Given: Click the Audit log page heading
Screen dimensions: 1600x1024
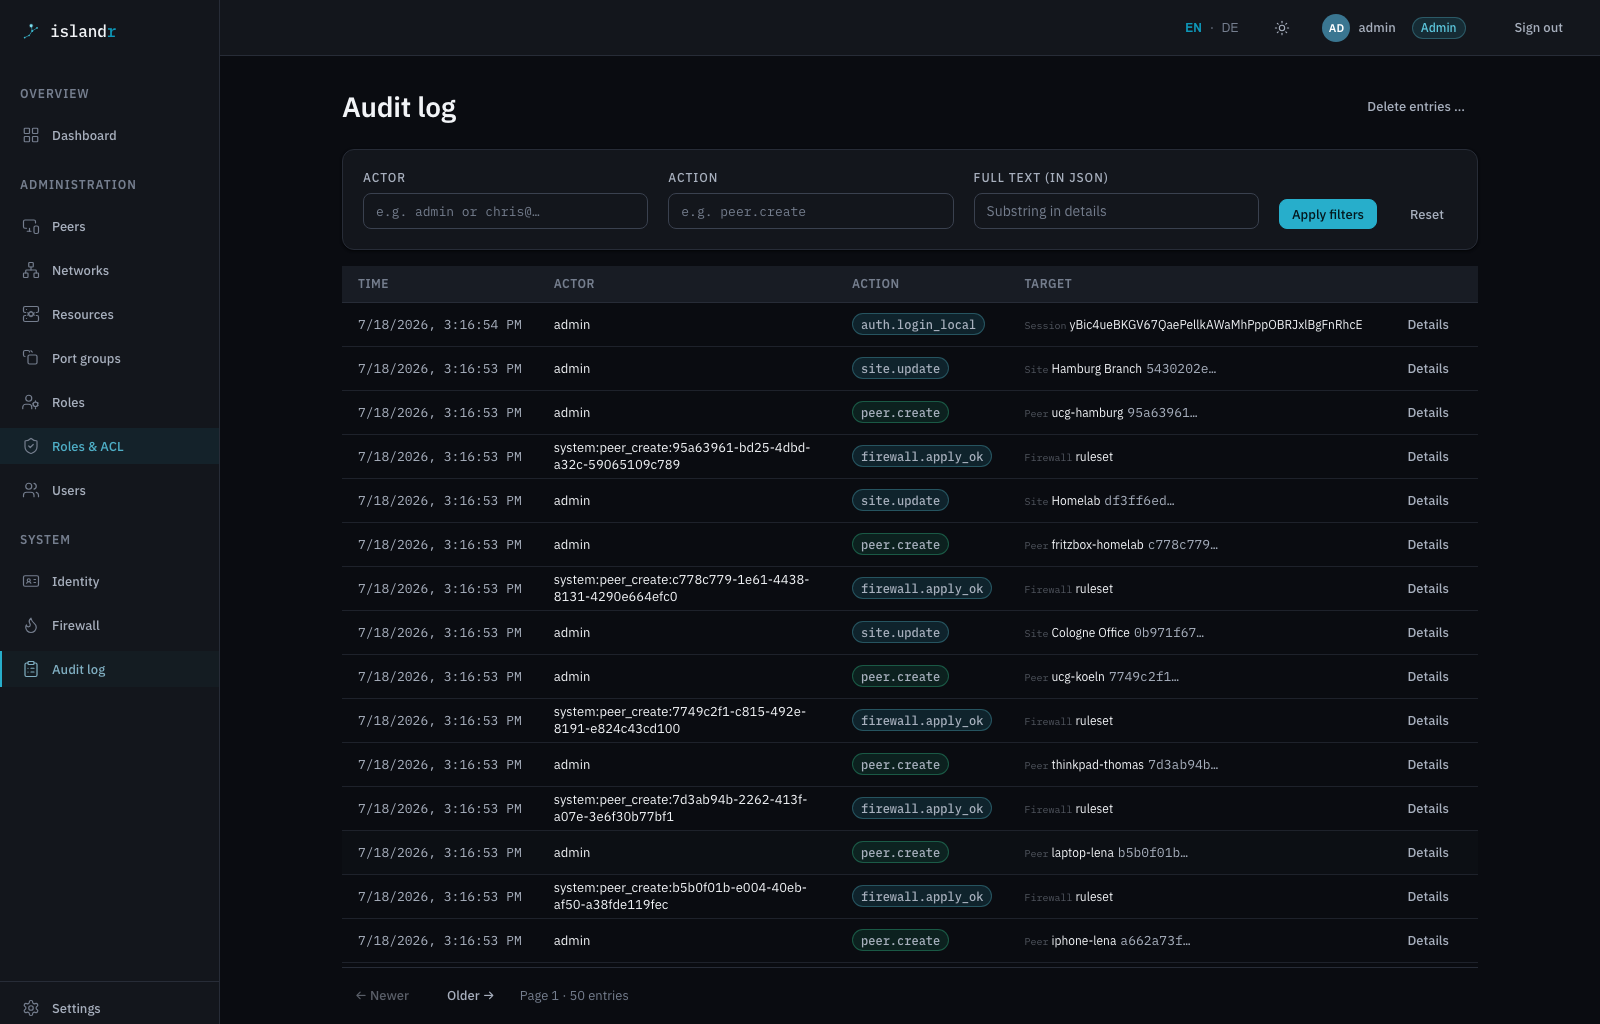Looking at the screenshot, I should click(399, 107).
